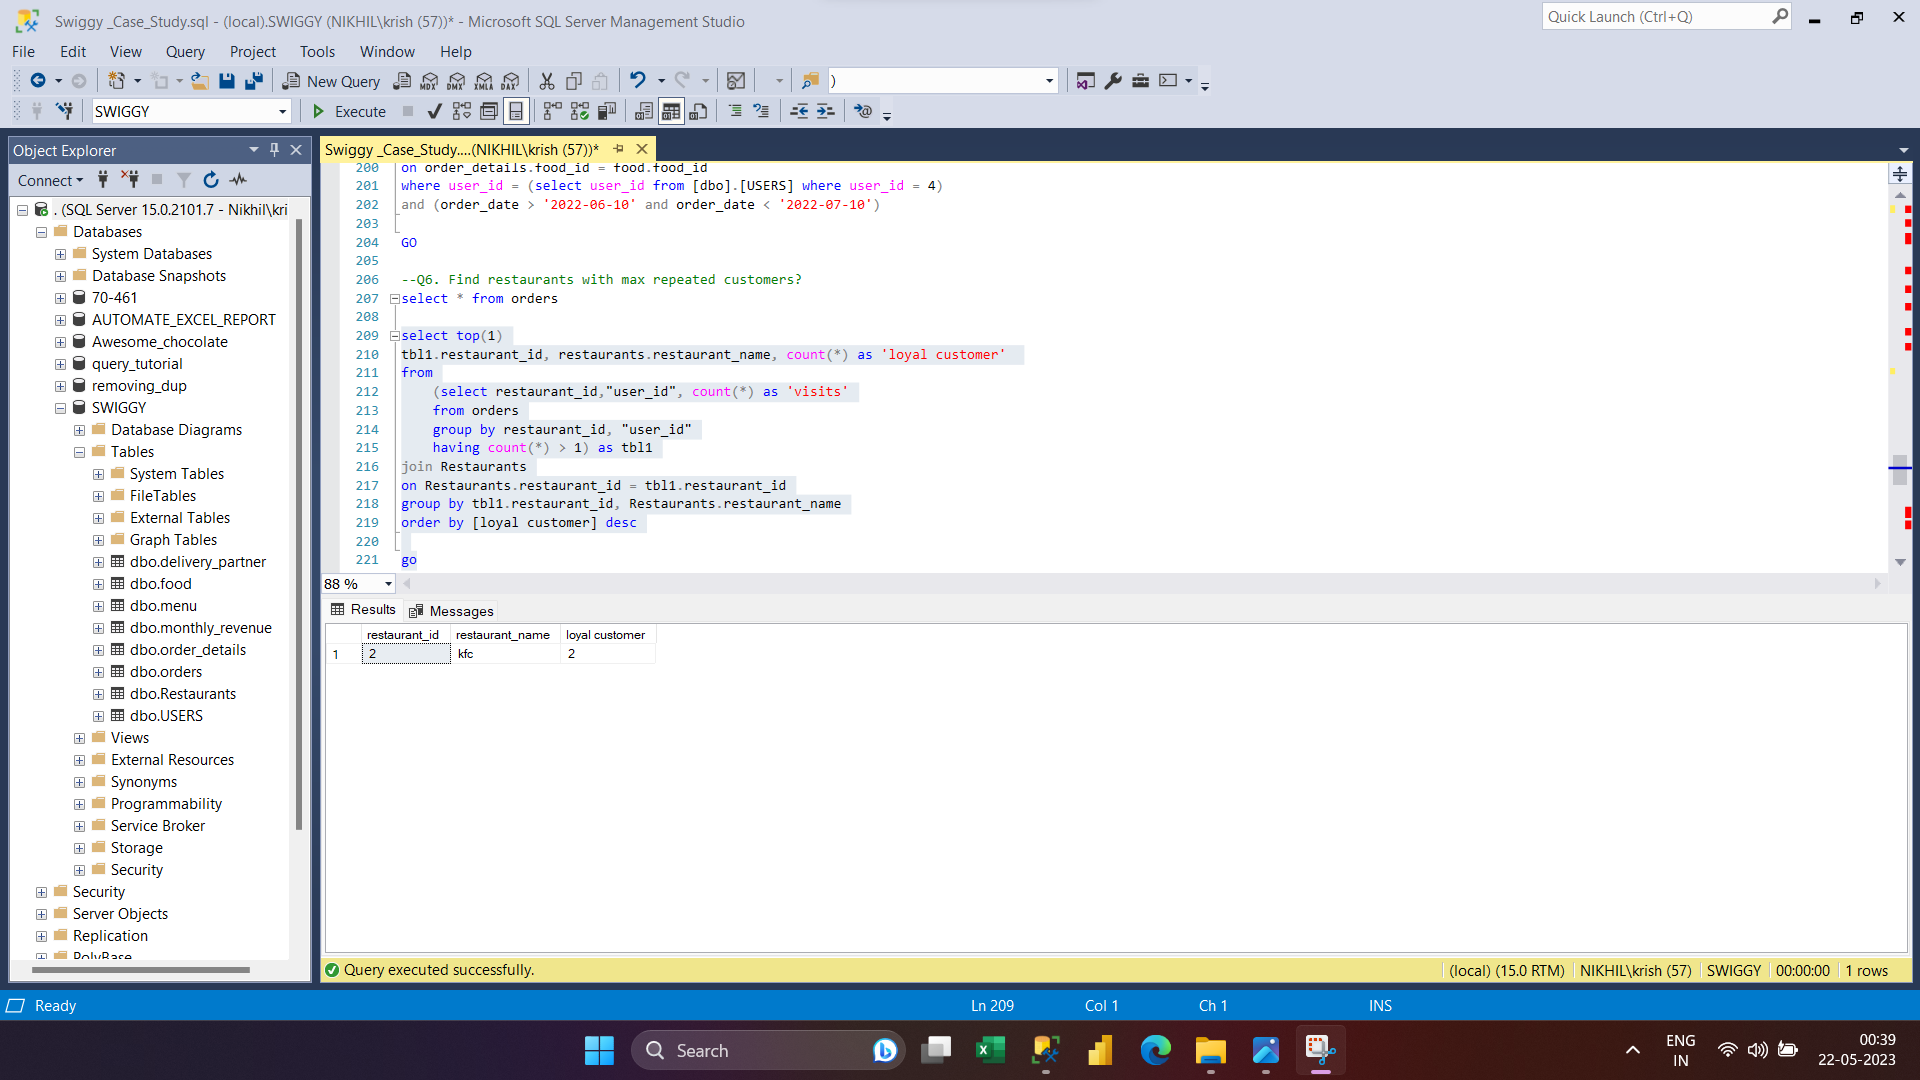The height and width of the screenshot is (1080, 1920).
Task: Open the 88 % zoom dropdown
Action: (388, 584)
